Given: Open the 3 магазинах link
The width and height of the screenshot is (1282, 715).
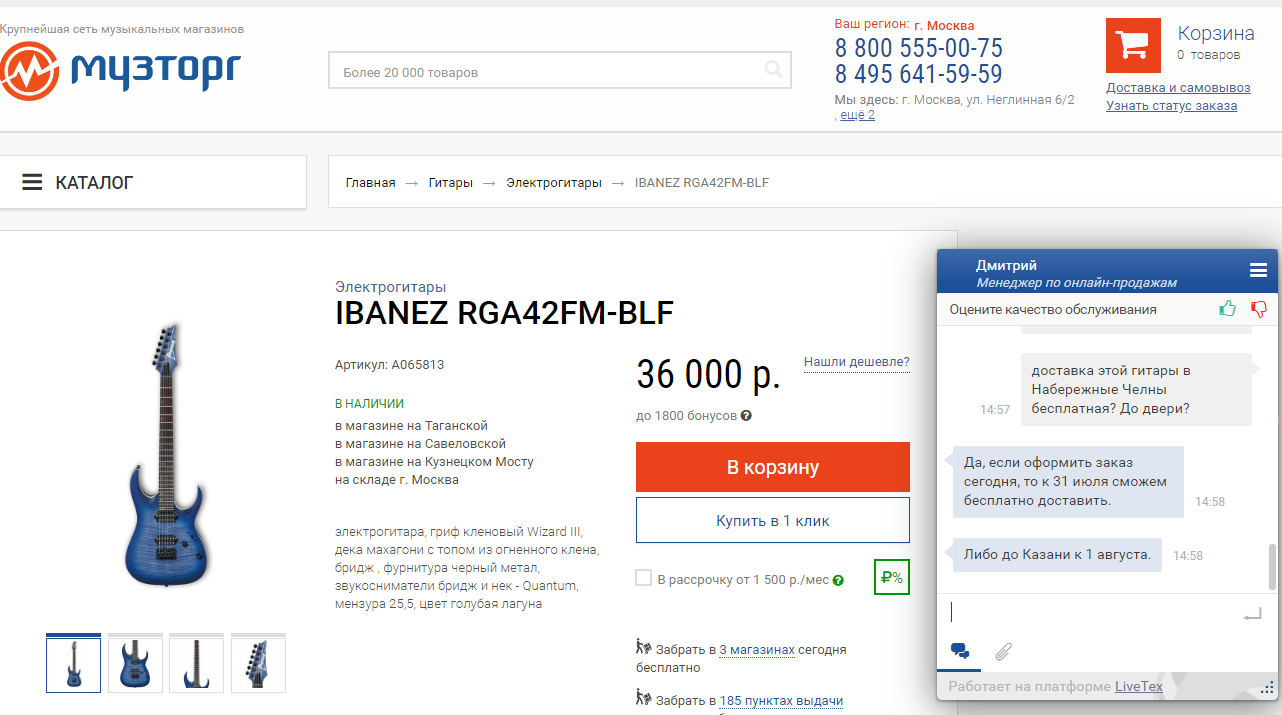Looking at the screenshot, I should (757, 650).
